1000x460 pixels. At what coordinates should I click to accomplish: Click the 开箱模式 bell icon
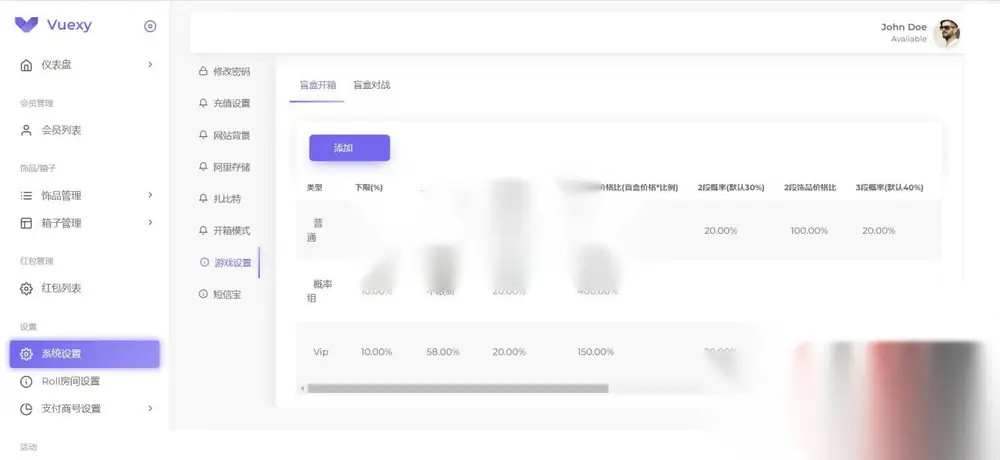(203, 230)
